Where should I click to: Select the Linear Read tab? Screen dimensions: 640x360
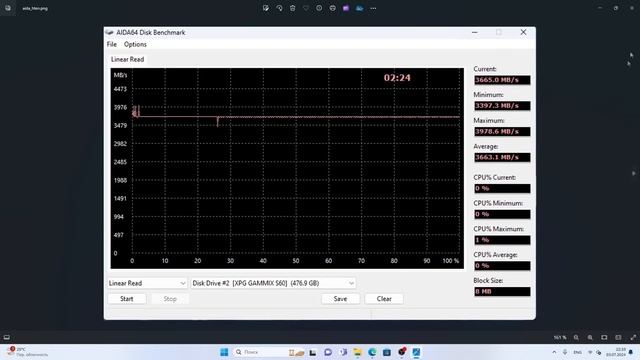(127, 59)
